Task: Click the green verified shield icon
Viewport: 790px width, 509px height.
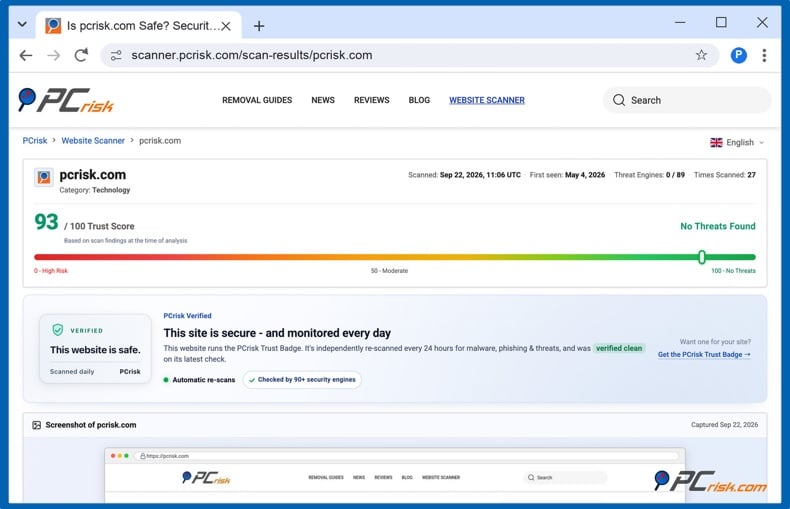Action: tap(58, 330)
